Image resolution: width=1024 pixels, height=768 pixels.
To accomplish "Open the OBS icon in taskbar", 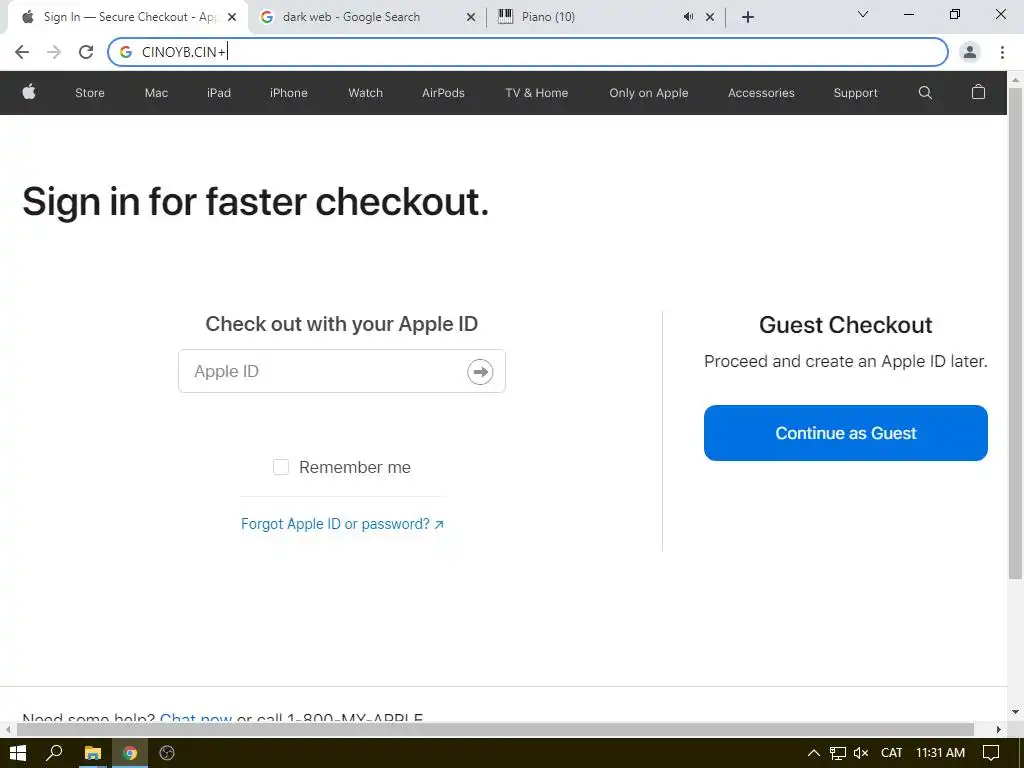I will [167, 753].
